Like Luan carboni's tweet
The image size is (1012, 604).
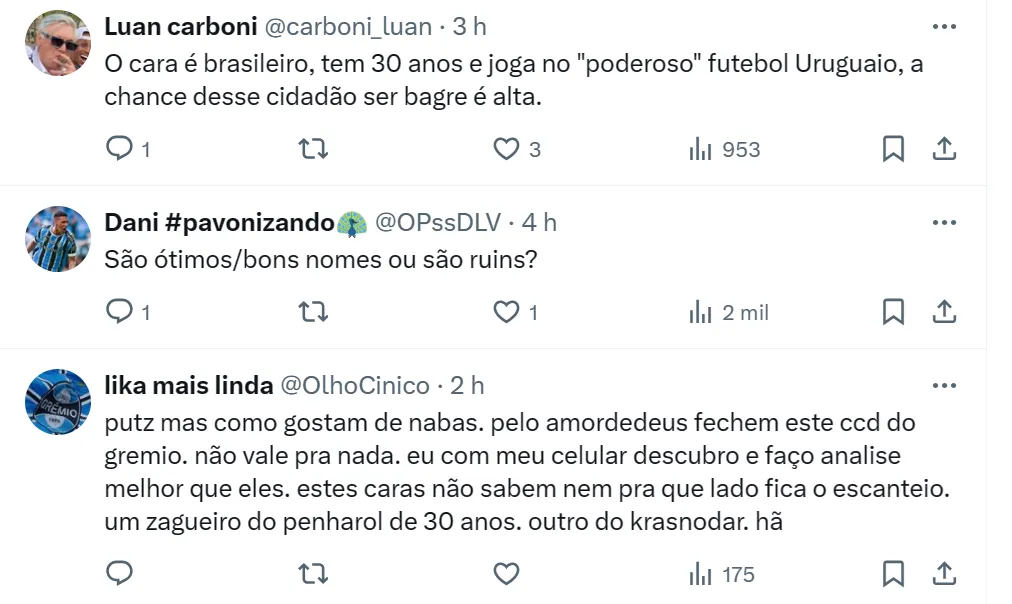tap(507, 149)
